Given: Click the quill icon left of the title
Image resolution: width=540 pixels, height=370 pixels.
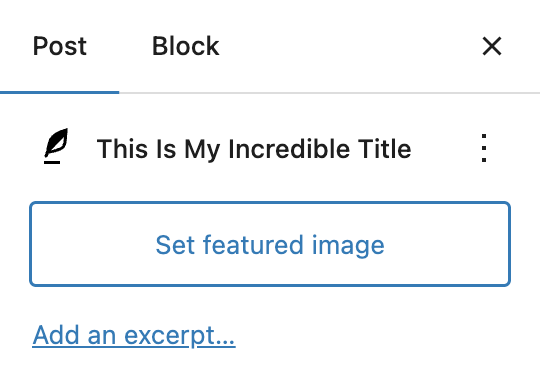Looking at the screenshot, I should coord(56,146).
